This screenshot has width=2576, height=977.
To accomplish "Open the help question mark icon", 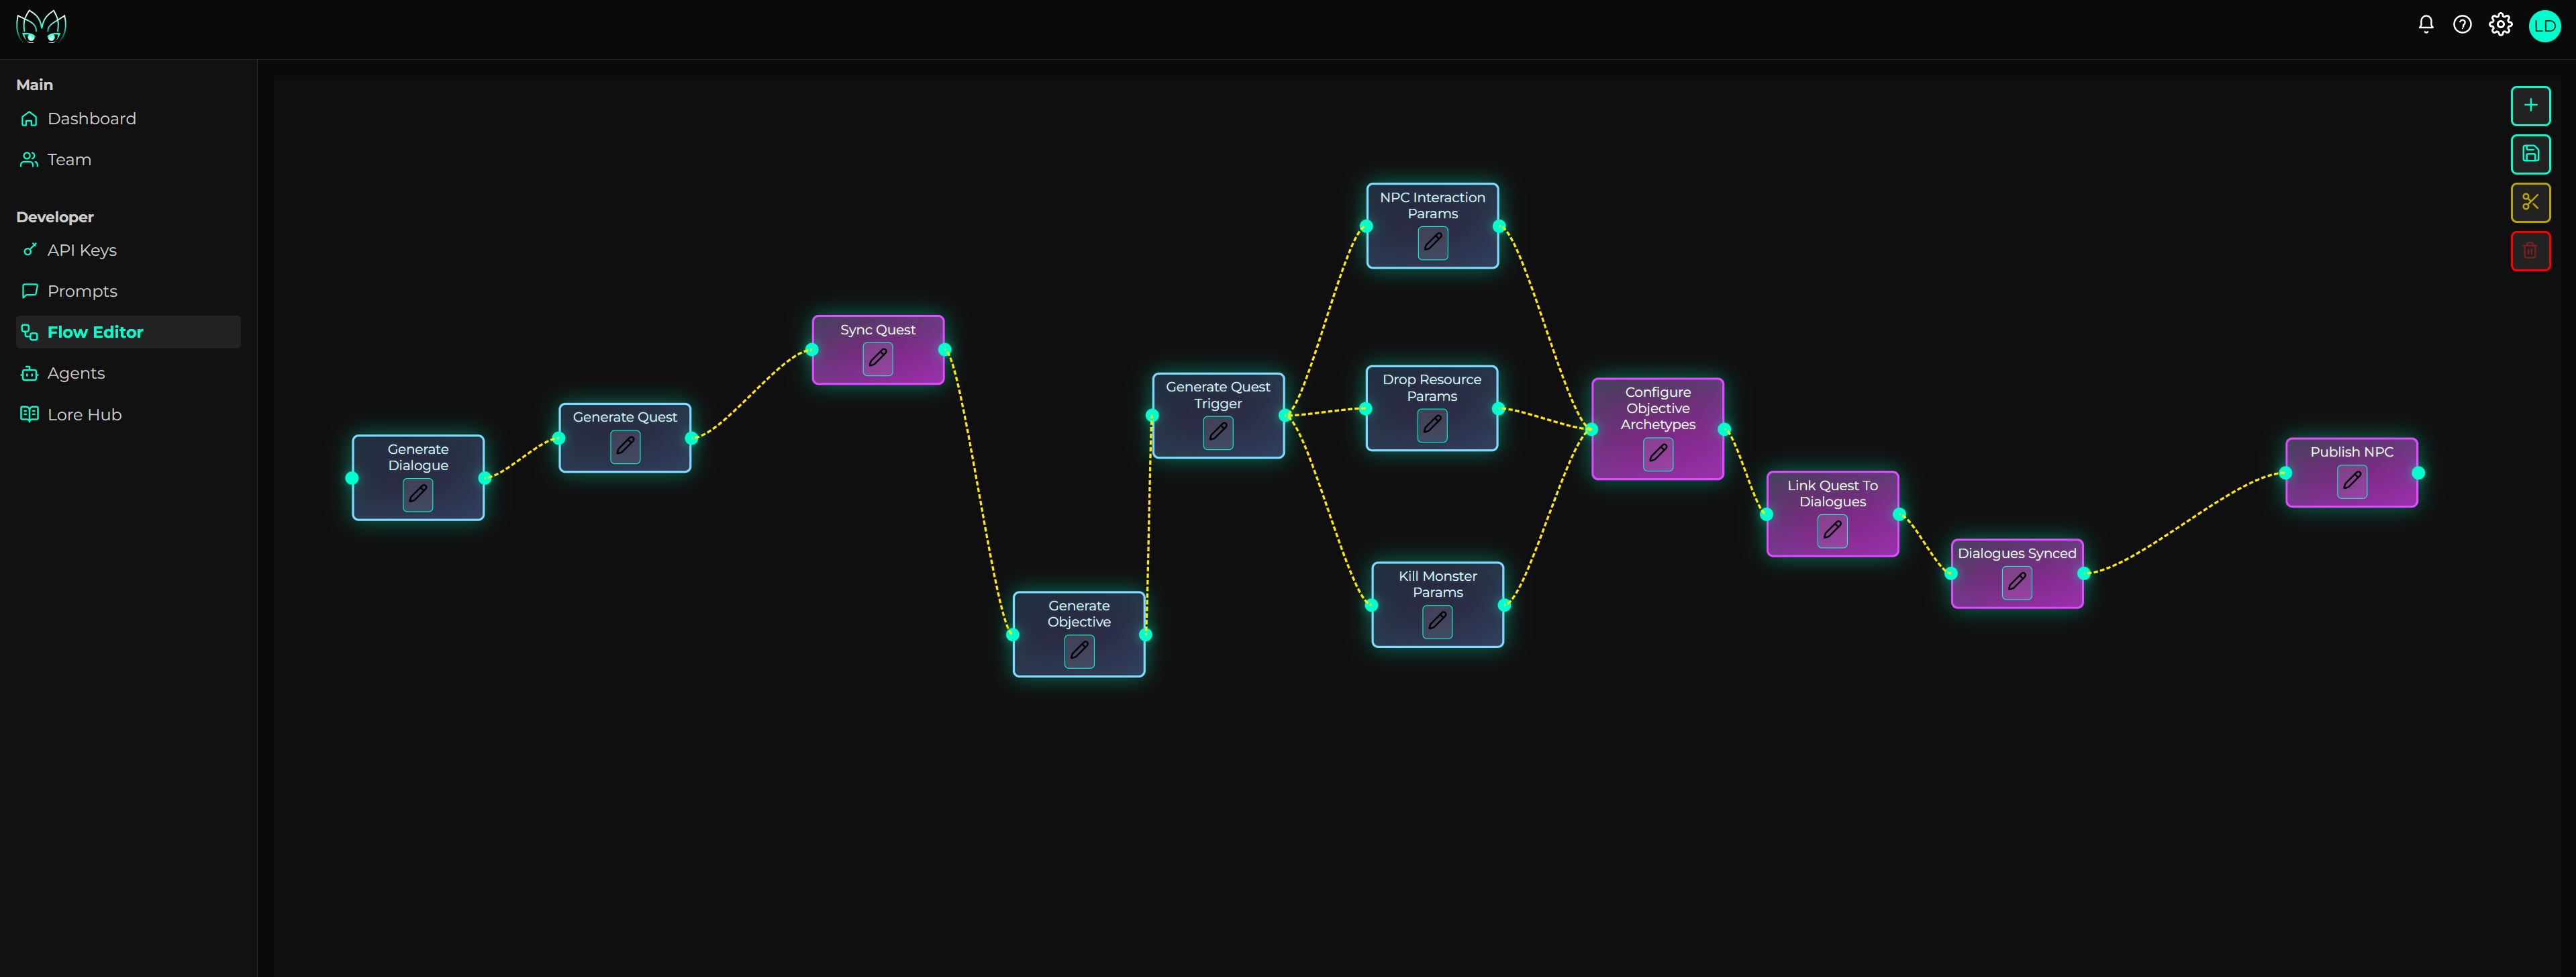I will point(2462,24).
